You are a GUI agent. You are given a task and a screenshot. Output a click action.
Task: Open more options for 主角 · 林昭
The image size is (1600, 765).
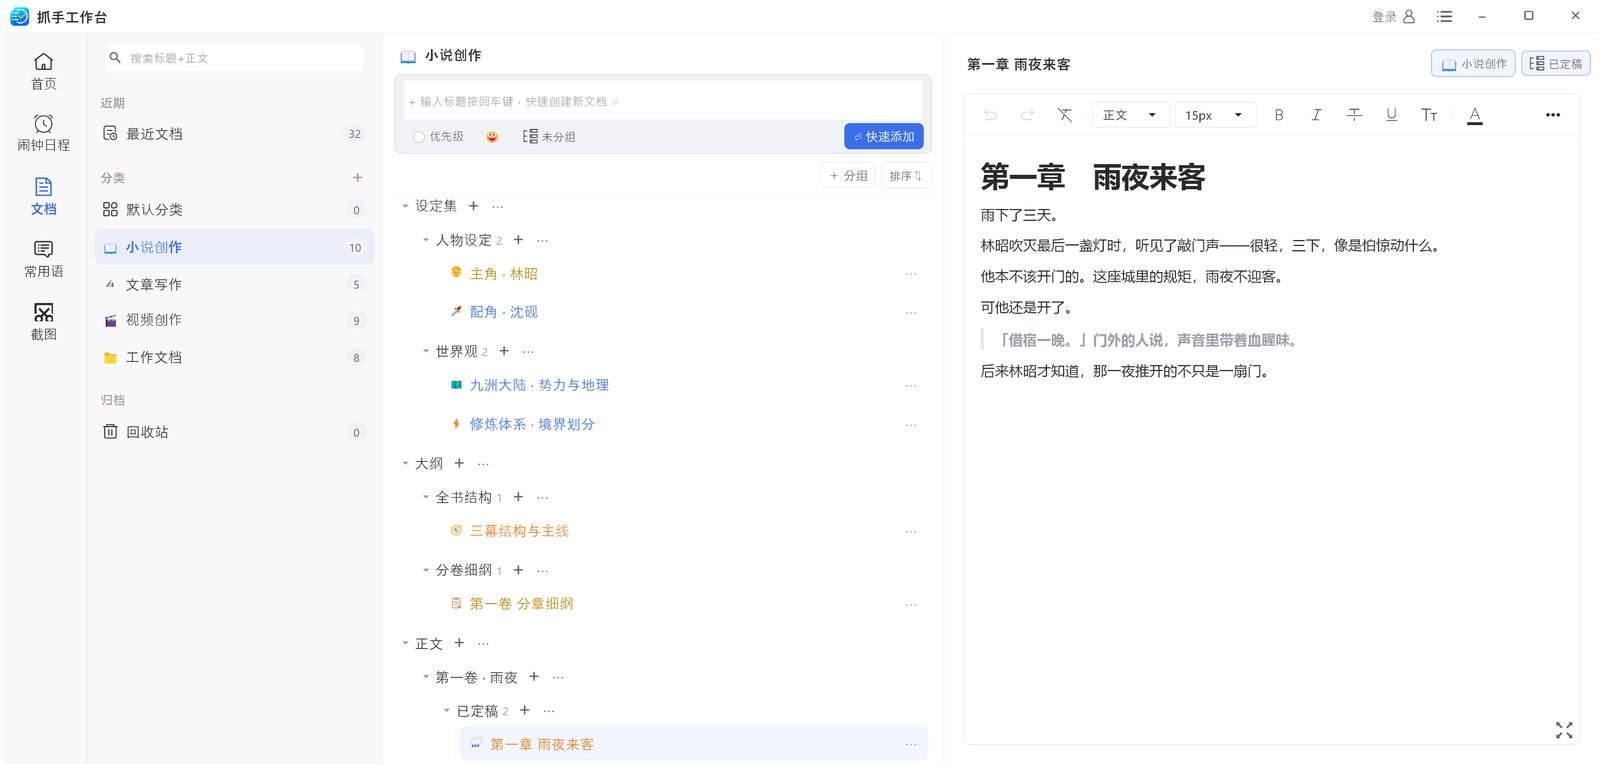click(x=911, y=274)
